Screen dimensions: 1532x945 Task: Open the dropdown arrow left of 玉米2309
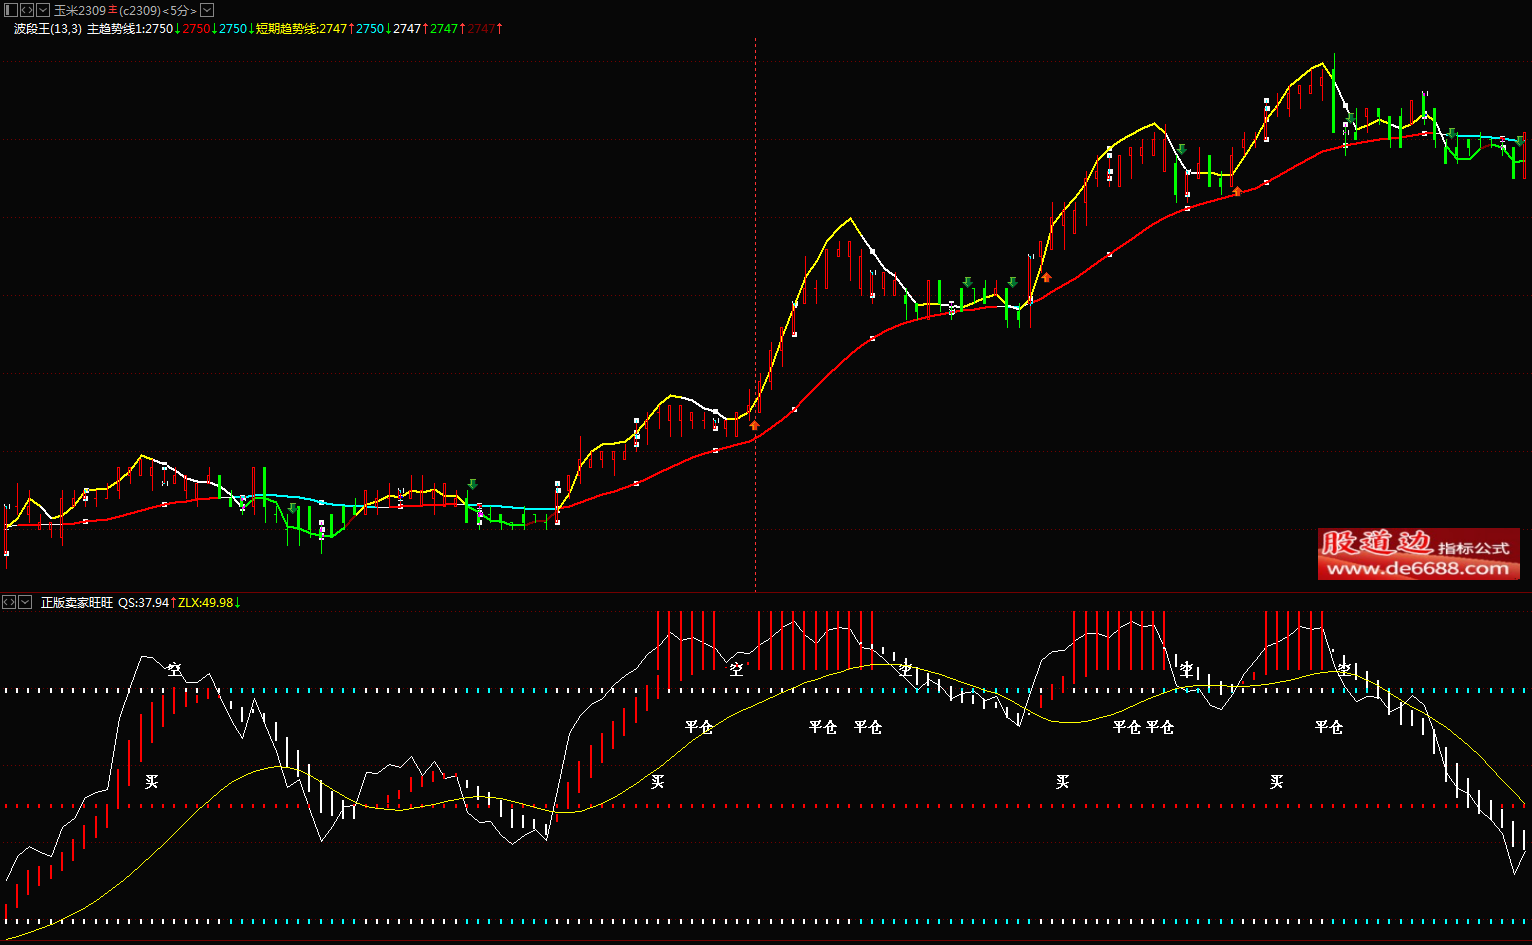[43, 10]
